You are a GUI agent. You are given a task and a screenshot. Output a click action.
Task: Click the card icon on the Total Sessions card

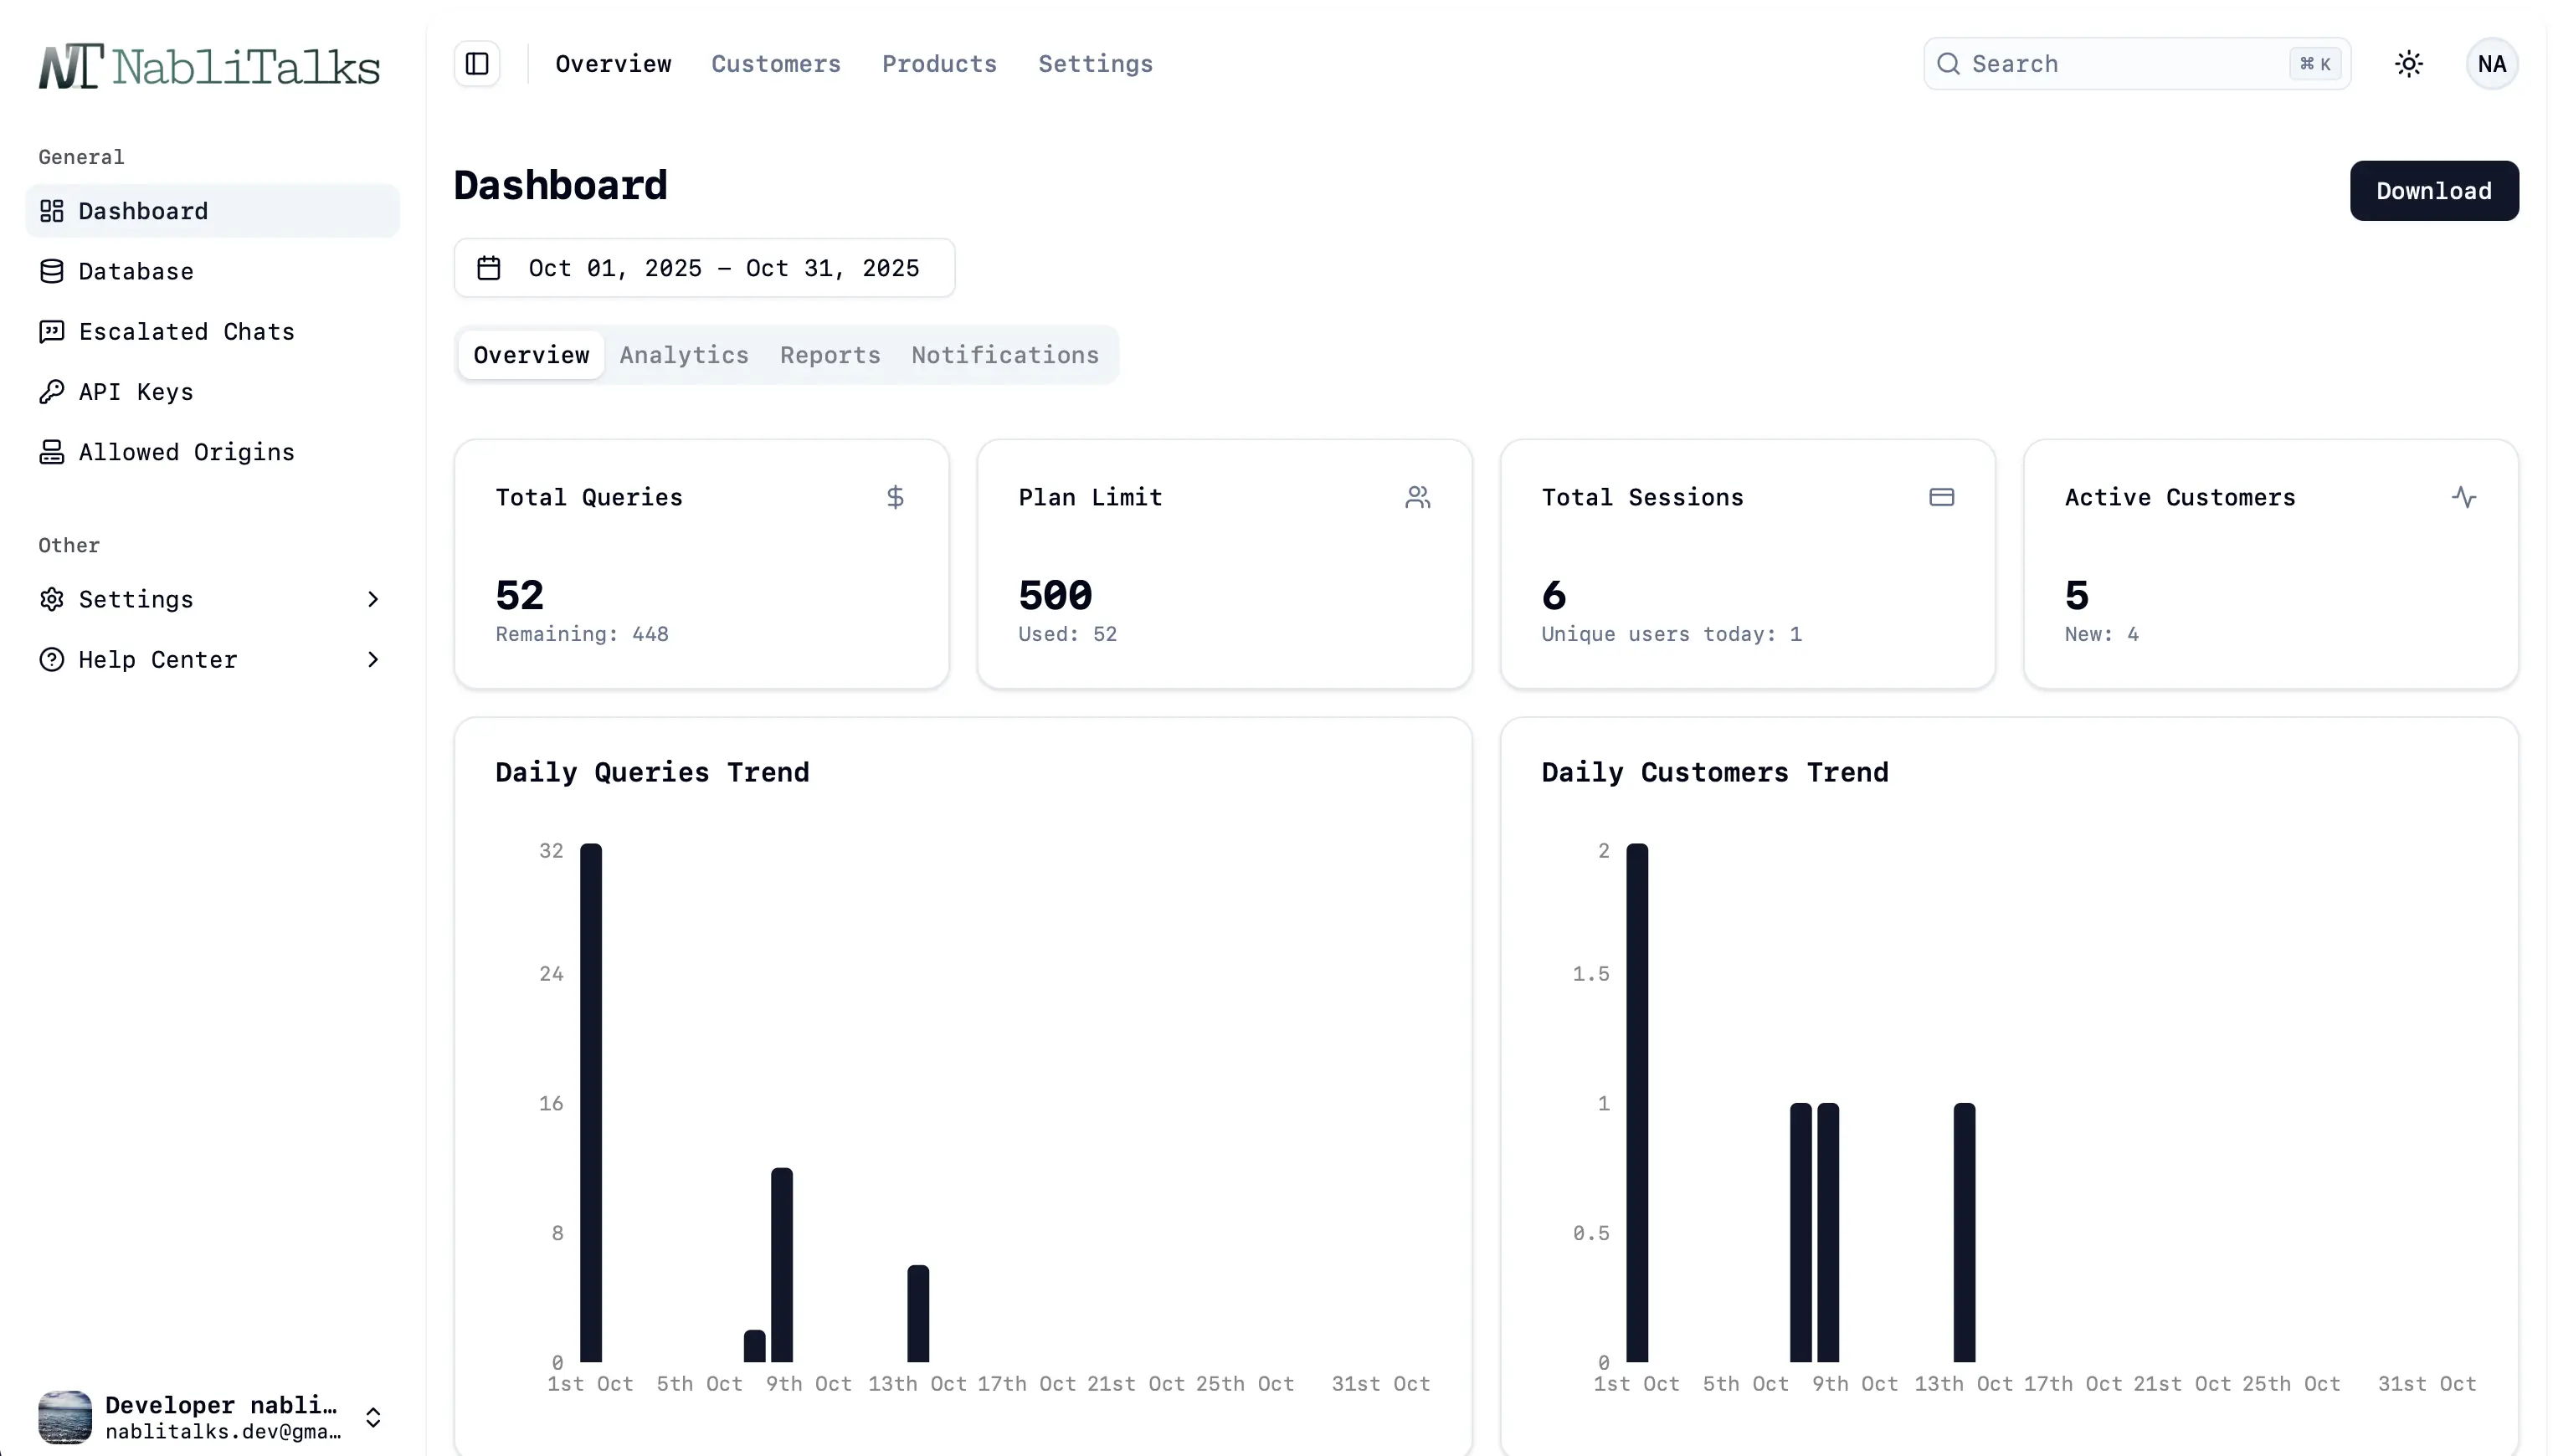[x=1941, y=497]
